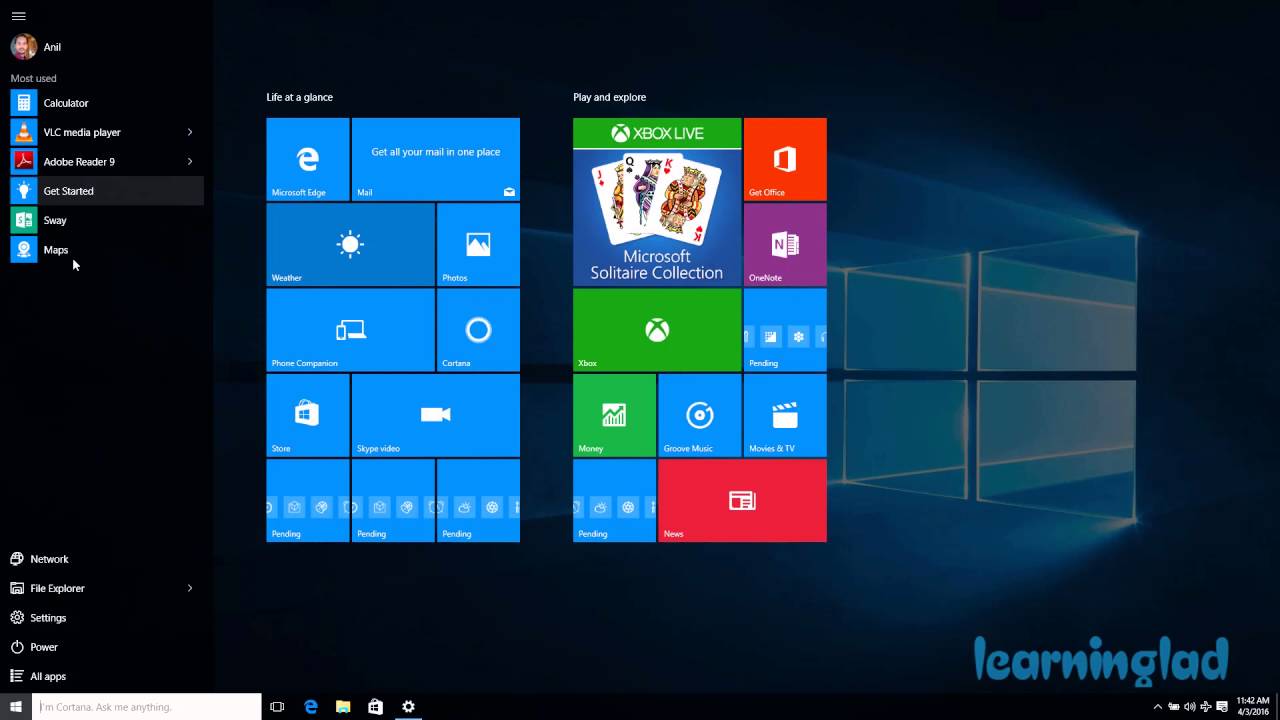Launch Sway from the Most used list
Viewport: 1280px width, 720px height.
pos(106,220)
